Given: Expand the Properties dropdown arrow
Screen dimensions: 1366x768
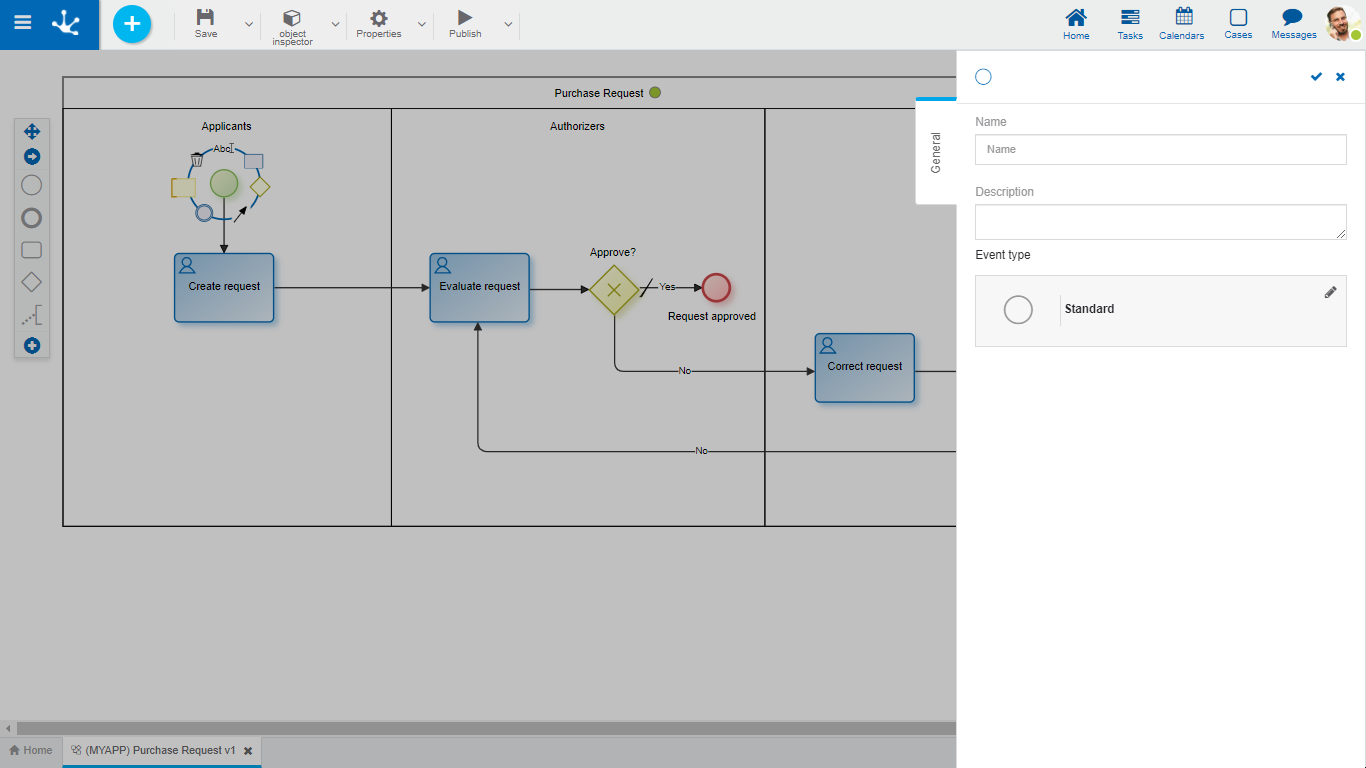Looking at the screenshot, I should click(421, 24).
